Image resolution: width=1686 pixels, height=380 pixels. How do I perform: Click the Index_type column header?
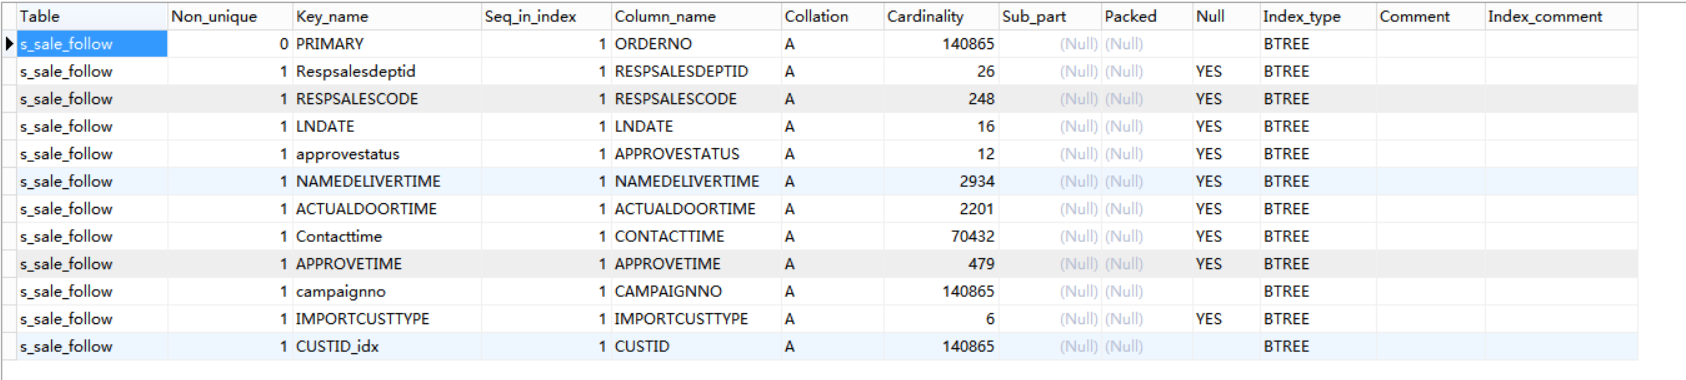[1317, 16]
